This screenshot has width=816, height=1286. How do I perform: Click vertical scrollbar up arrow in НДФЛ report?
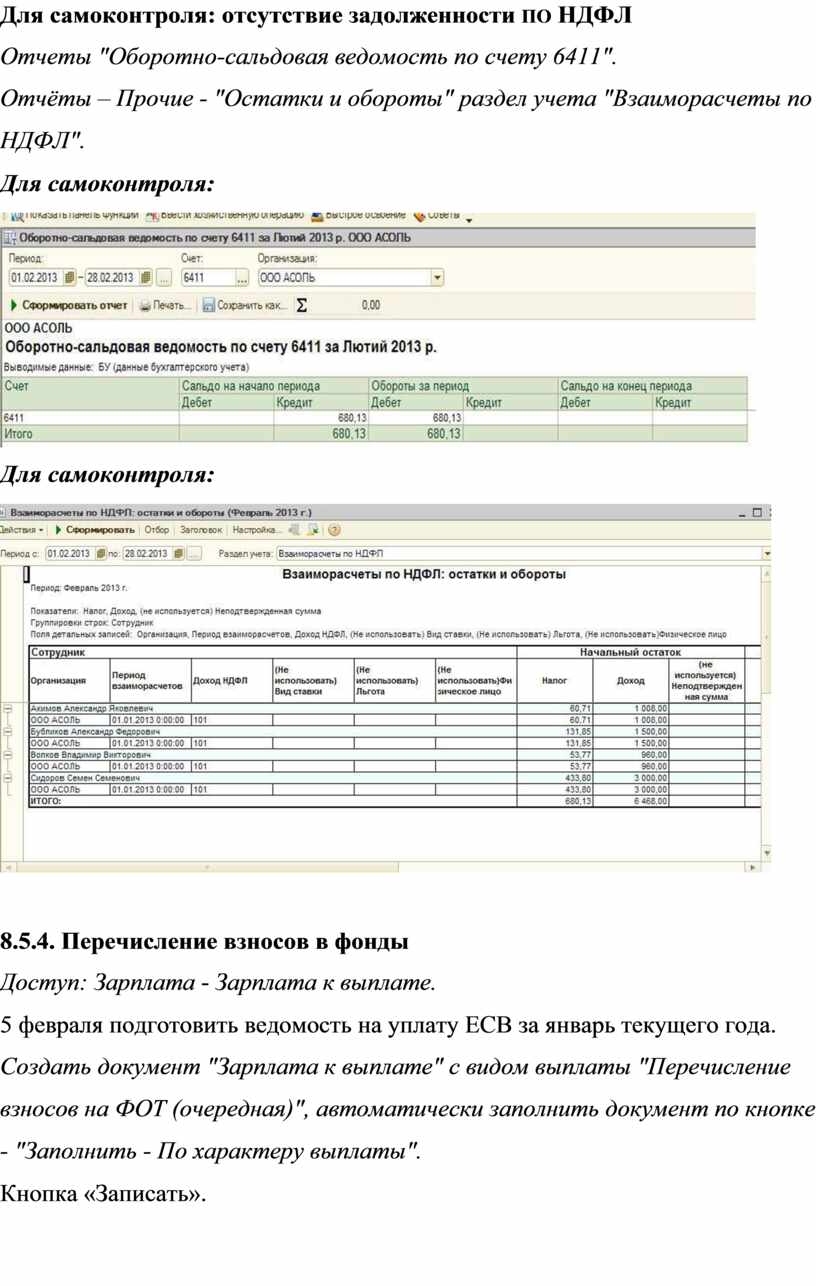(x=767, y=575)
